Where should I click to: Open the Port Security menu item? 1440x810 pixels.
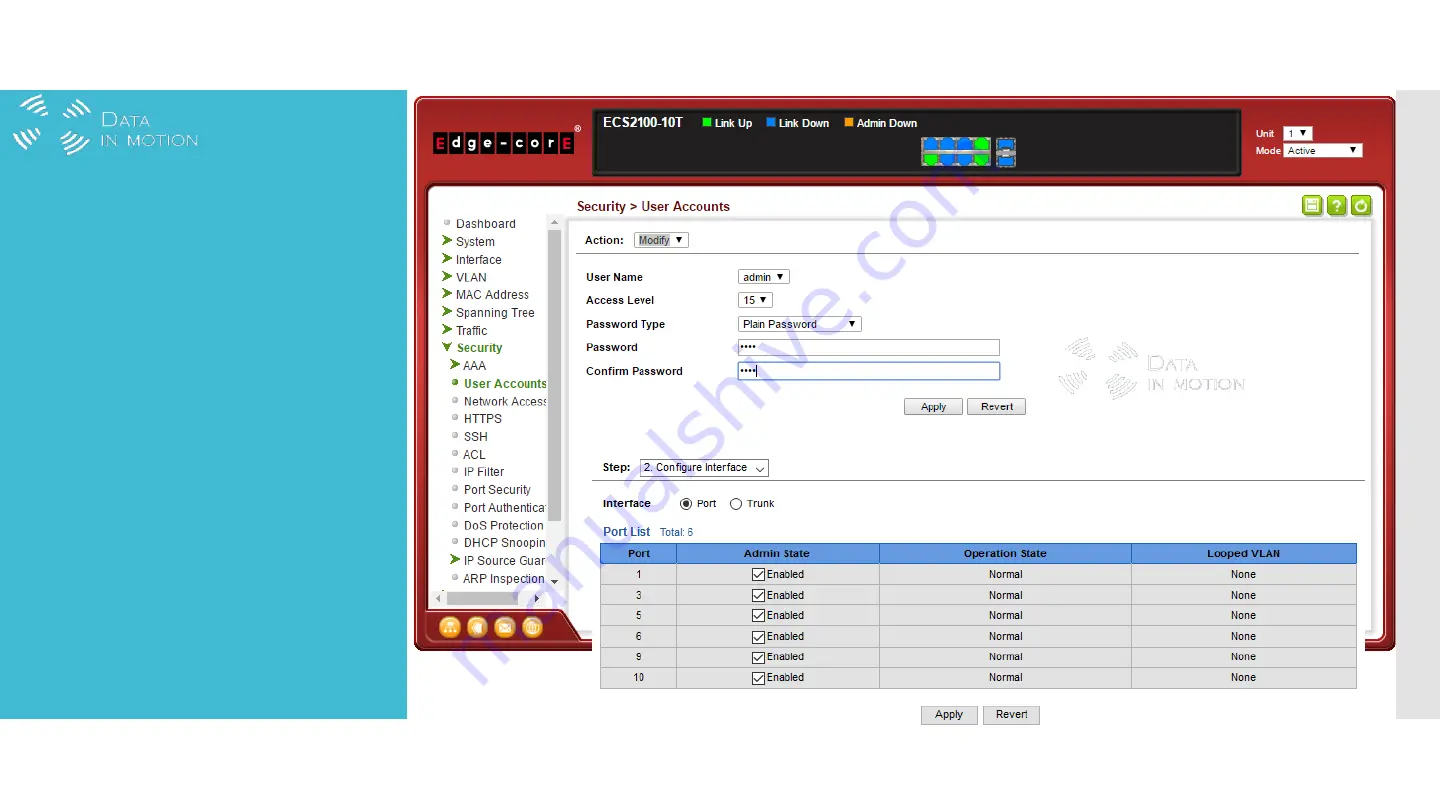[x=497, y=490]
